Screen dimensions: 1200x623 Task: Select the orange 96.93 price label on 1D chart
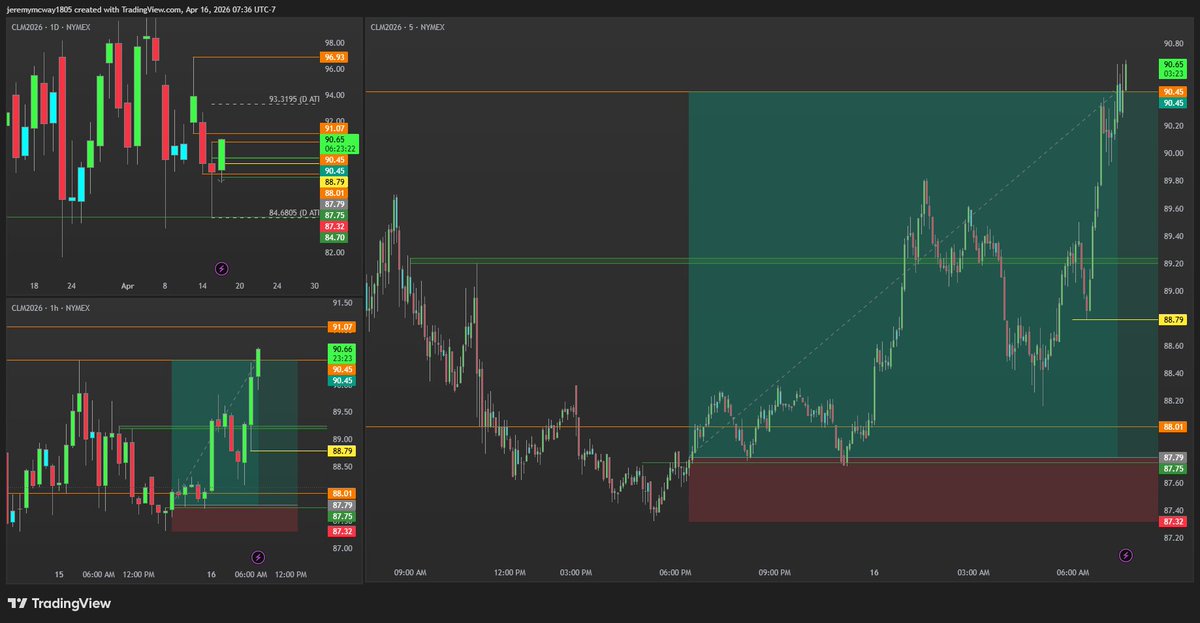tap(334, 57)
